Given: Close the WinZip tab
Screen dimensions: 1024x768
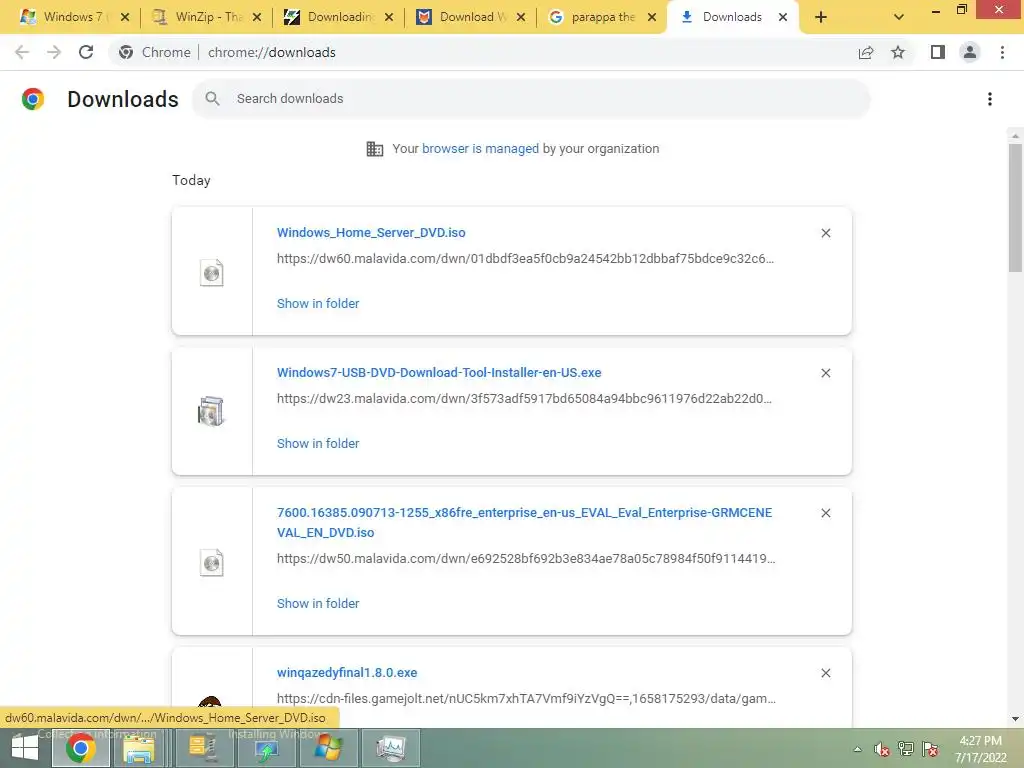Looking at the screenshot, I should pos(257,17).
